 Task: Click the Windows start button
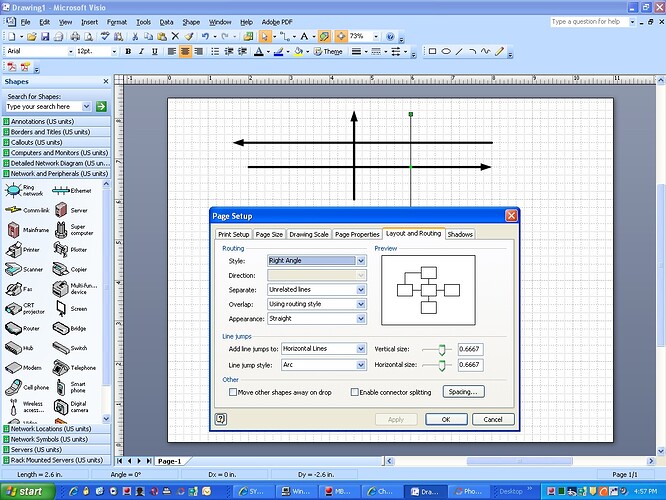pyautogui.click(x=27, y=492)
